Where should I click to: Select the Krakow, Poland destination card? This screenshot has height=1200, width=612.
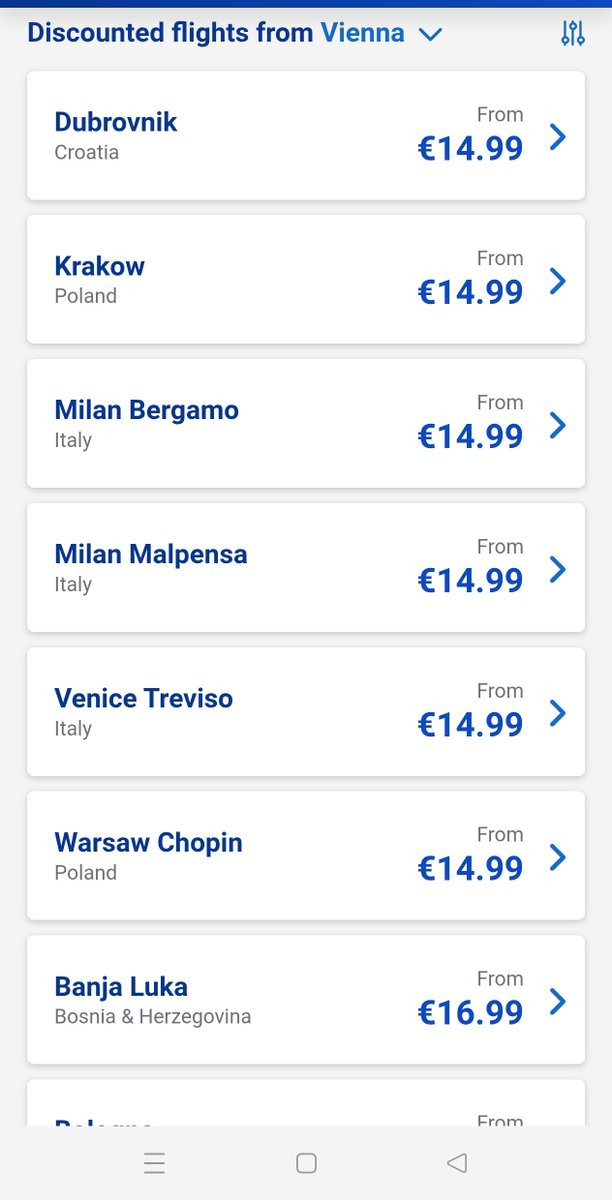click(x=306, y=279)
